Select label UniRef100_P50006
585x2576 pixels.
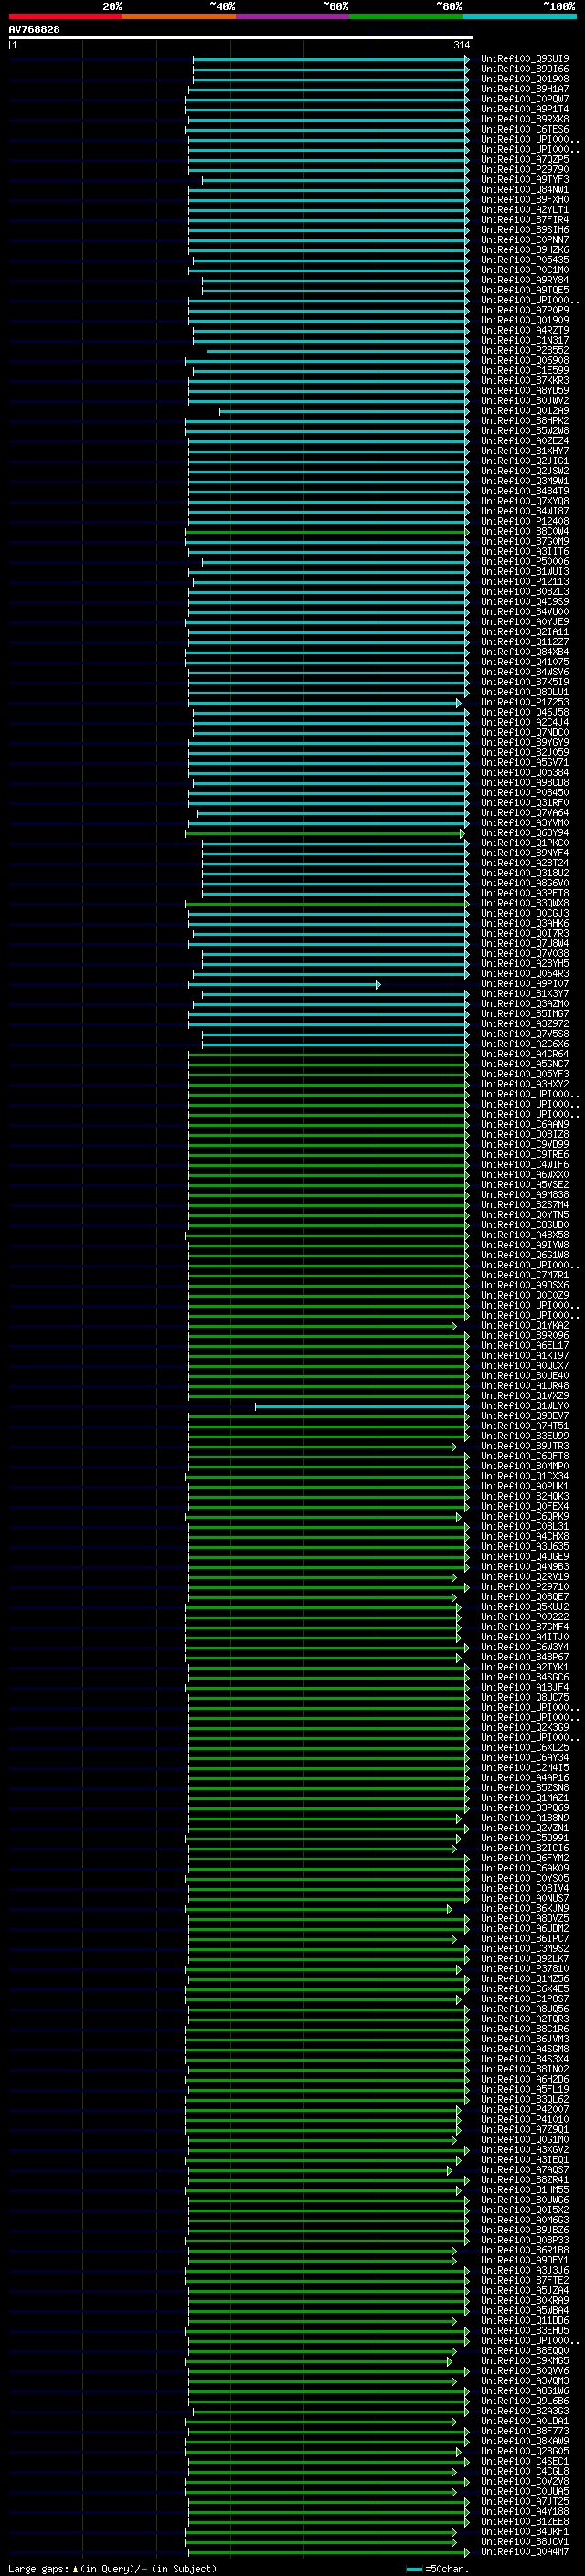pos(525,562)
